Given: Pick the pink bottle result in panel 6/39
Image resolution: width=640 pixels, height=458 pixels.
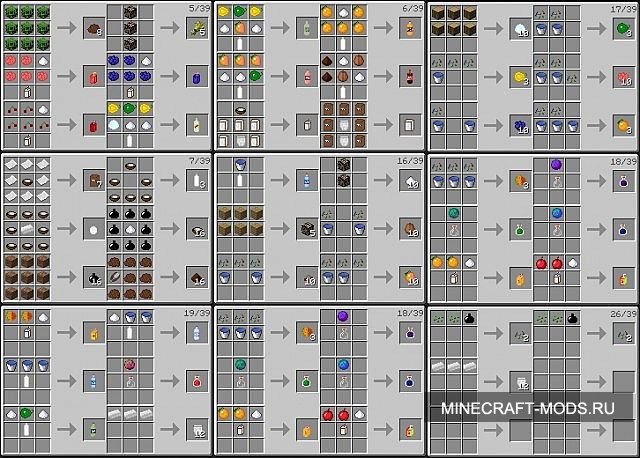Looking at the screenshot, I should pyautogui.click(x=307, y=76).
